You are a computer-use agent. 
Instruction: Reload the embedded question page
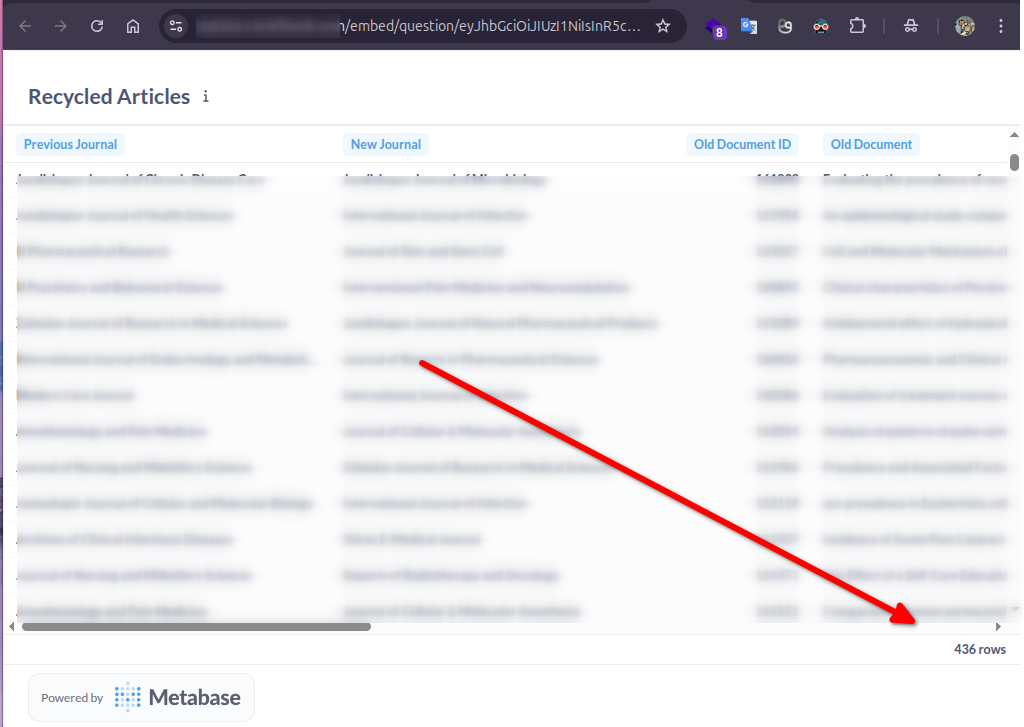click(96, 26)
